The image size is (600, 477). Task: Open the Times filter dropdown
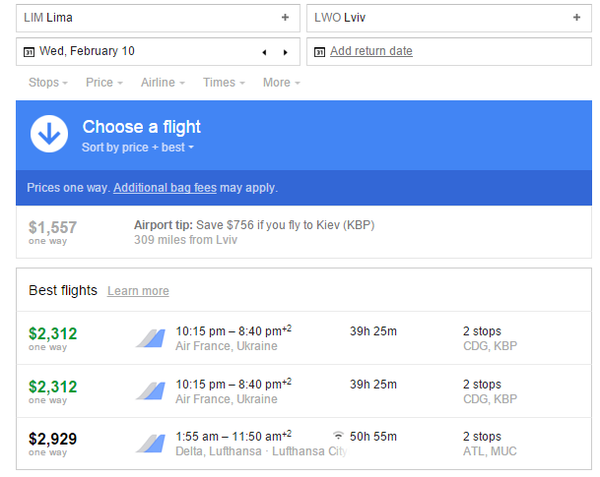click(224, 83)
